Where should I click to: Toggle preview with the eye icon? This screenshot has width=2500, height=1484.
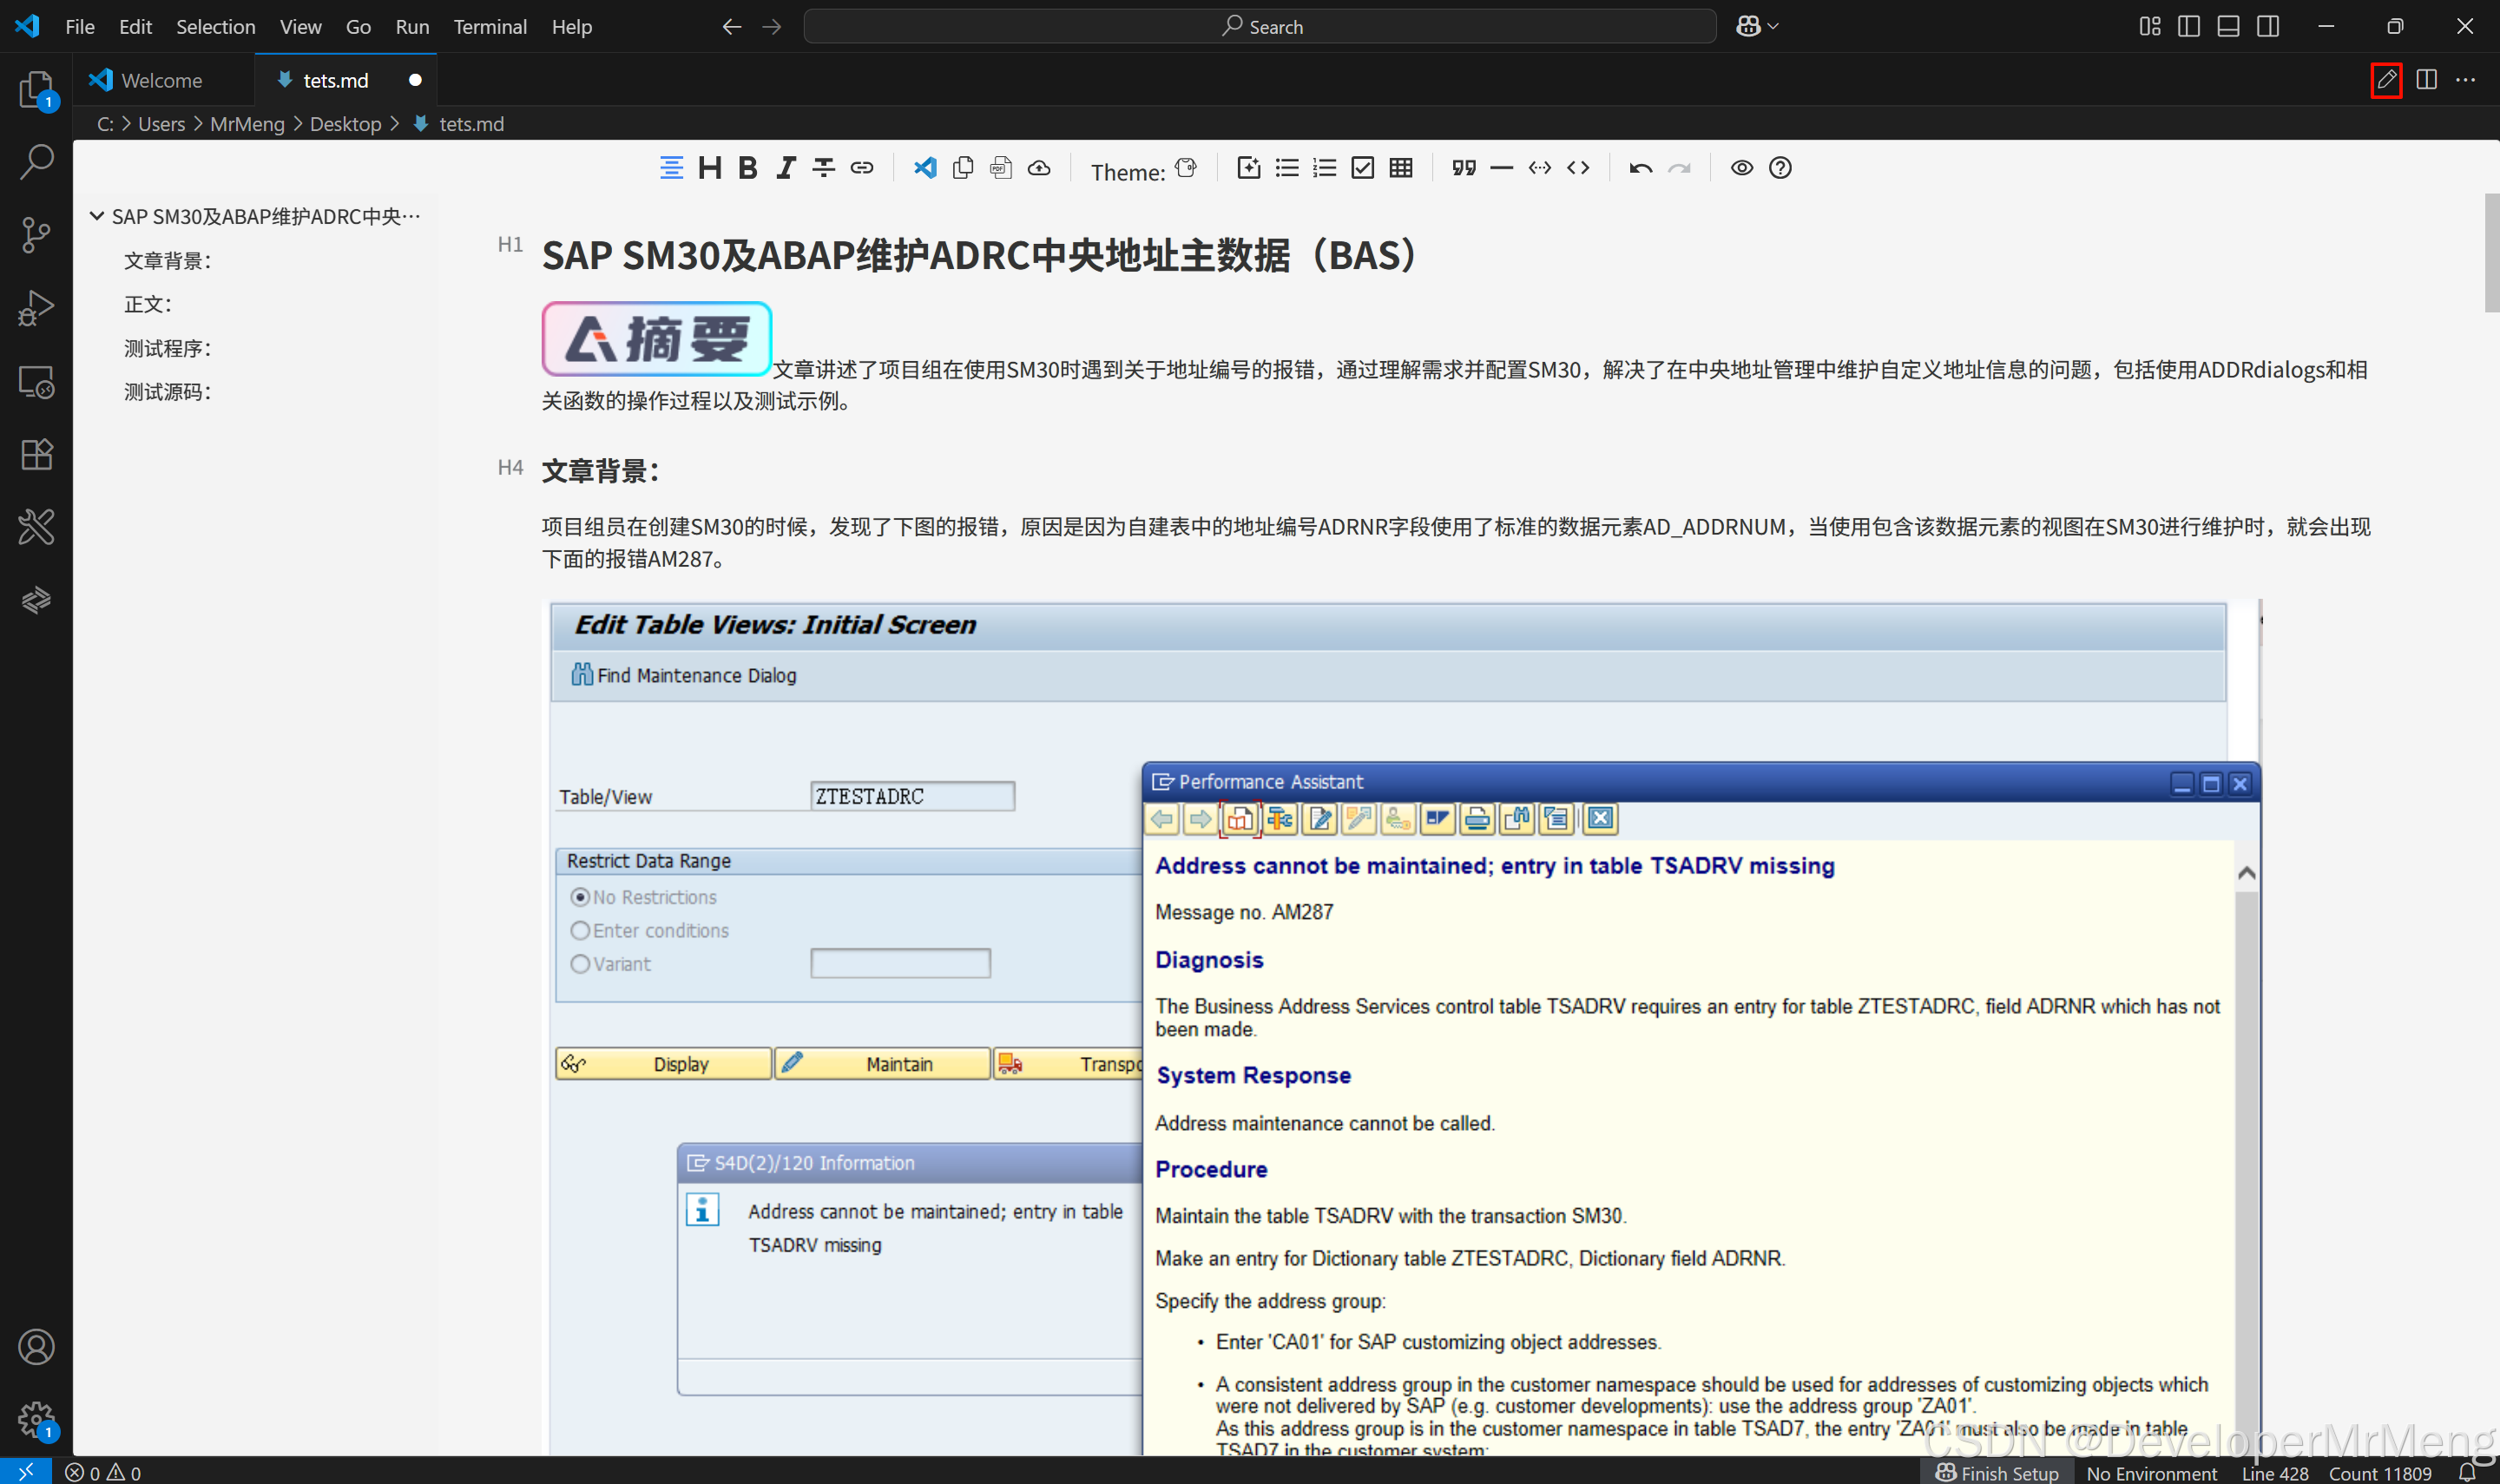coord(1741,168)
